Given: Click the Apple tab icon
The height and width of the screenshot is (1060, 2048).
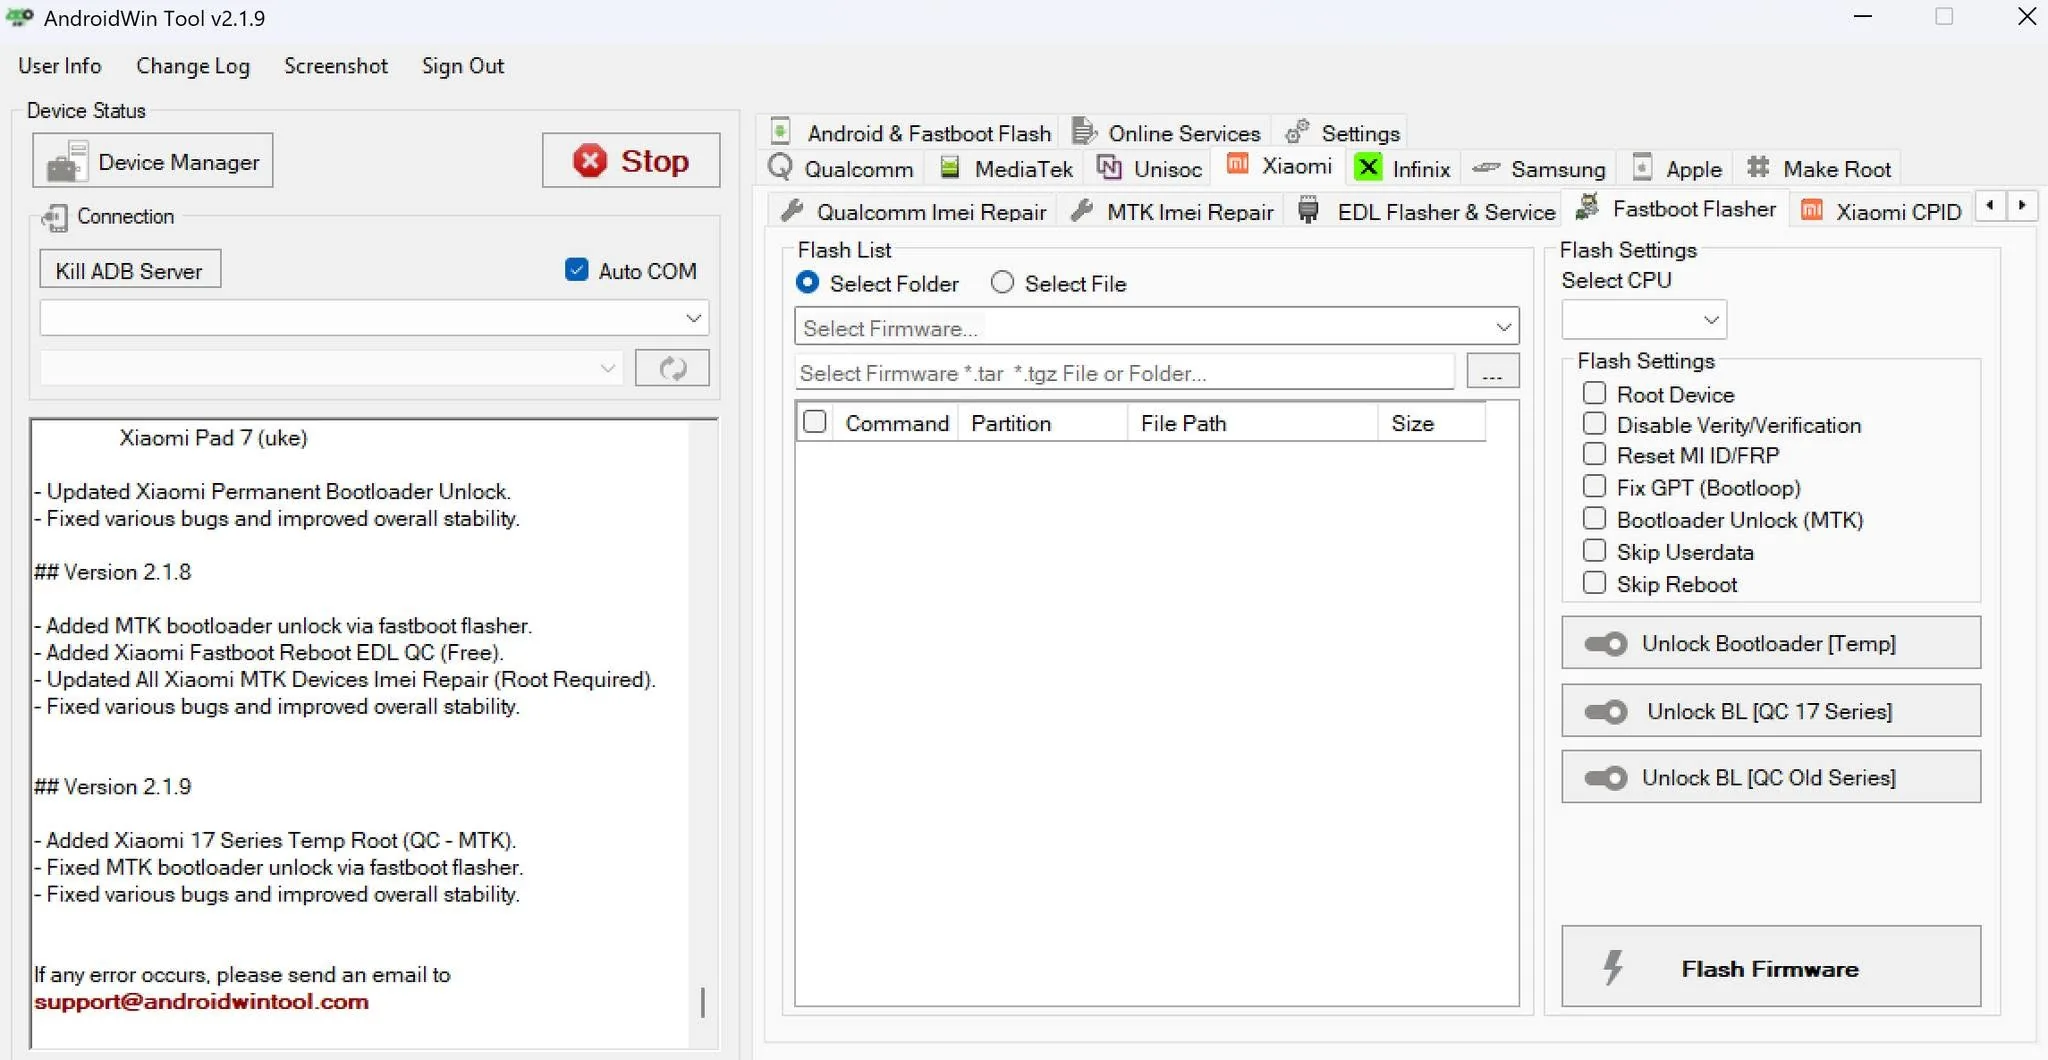Looking at the screenshot, I should [x=1641, y=168].
